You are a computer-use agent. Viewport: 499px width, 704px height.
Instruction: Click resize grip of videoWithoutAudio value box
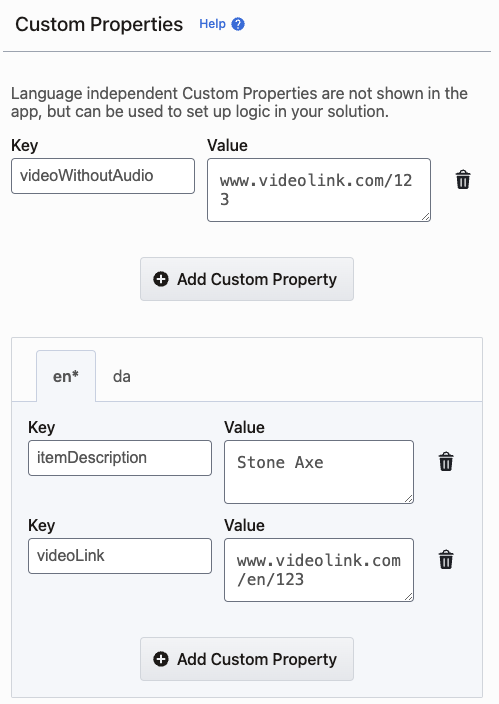click(425, 216)
